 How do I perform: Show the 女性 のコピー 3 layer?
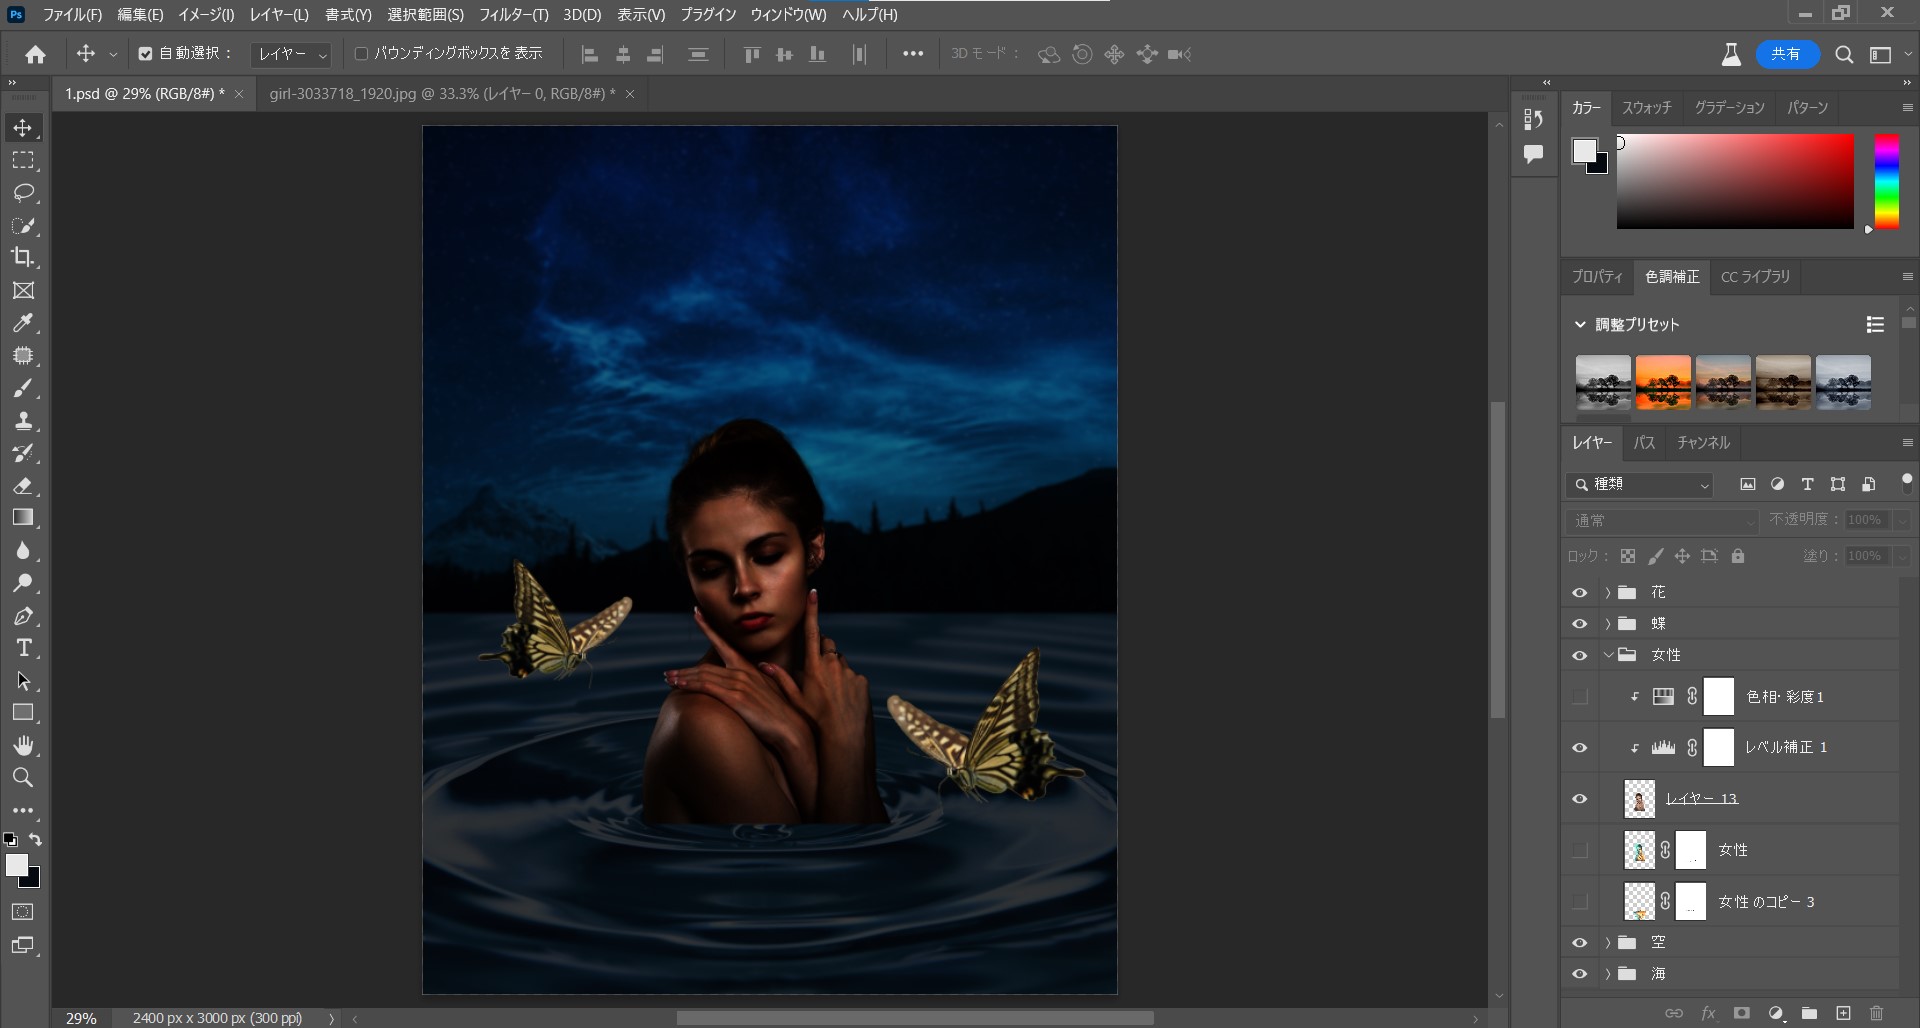click(x=1580, y=902)
